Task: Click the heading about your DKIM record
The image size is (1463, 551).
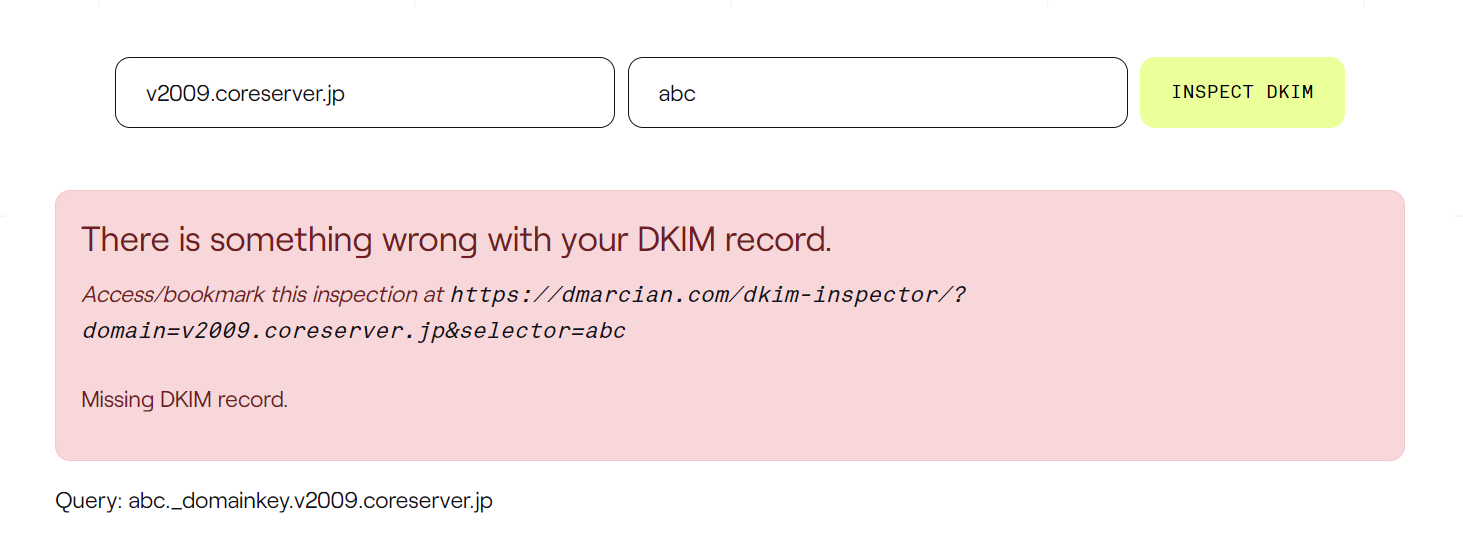Action: coord(456,240)
